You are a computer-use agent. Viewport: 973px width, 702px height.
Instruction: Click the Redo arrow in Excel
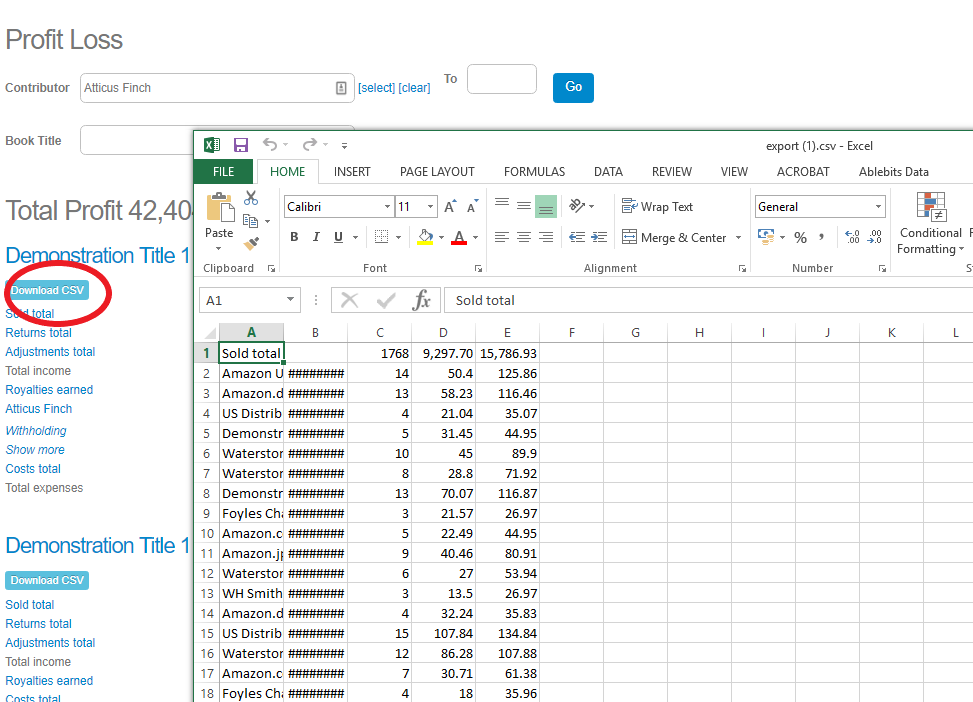click(x=310, y=145)
